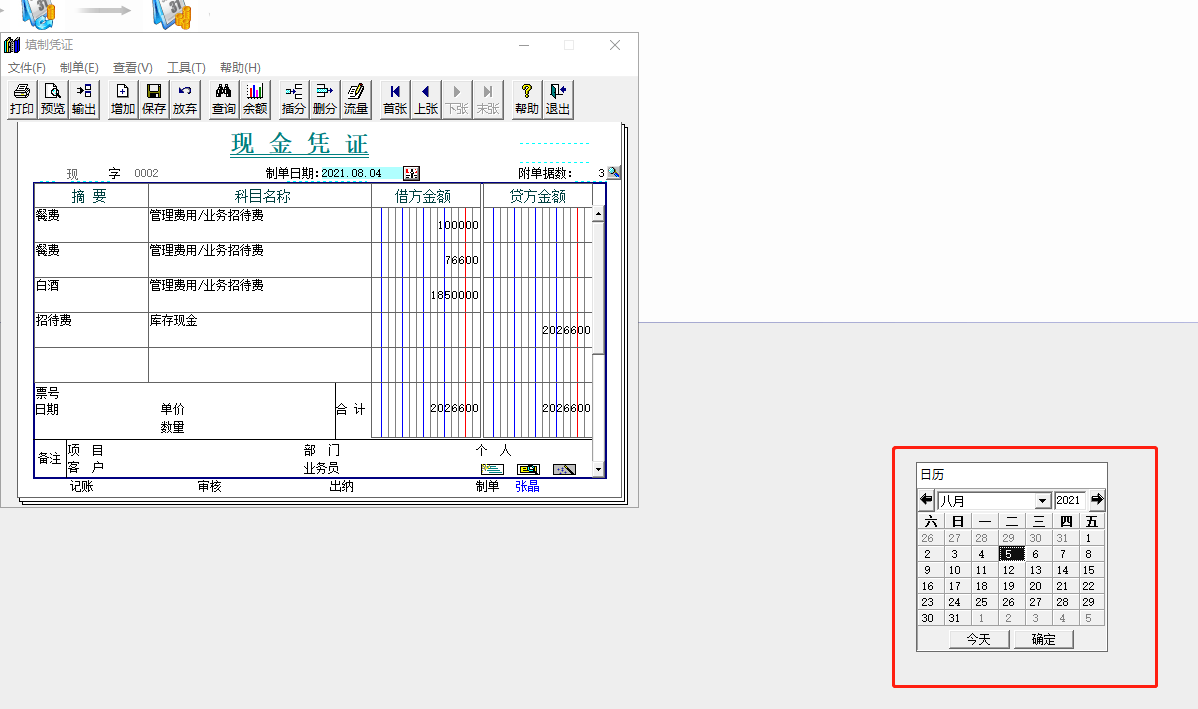Click the debit amount 100000
The width and height of the screenshot is (1198, 709).
(x=458, y=225)
